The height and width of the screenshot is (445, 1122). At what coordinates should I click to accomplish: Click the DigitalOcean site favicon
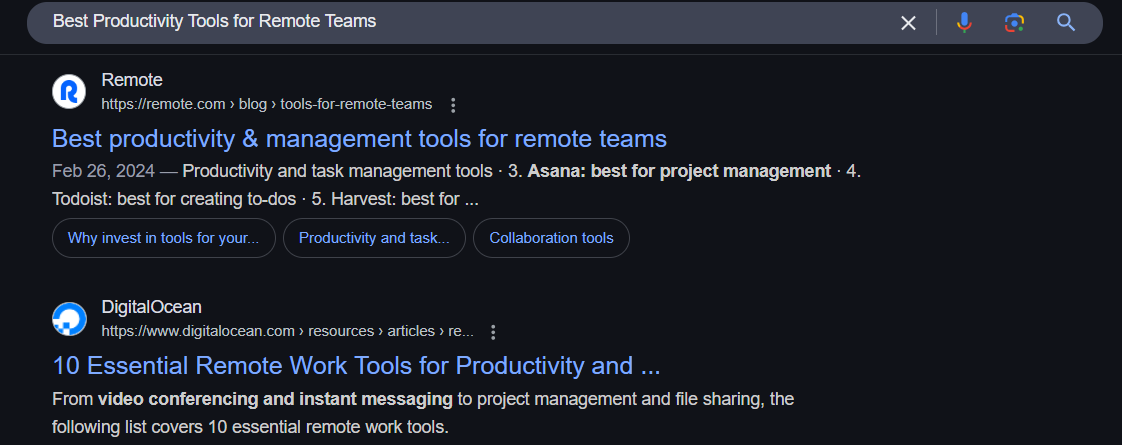pyautogui.click(x=69, y=319)
